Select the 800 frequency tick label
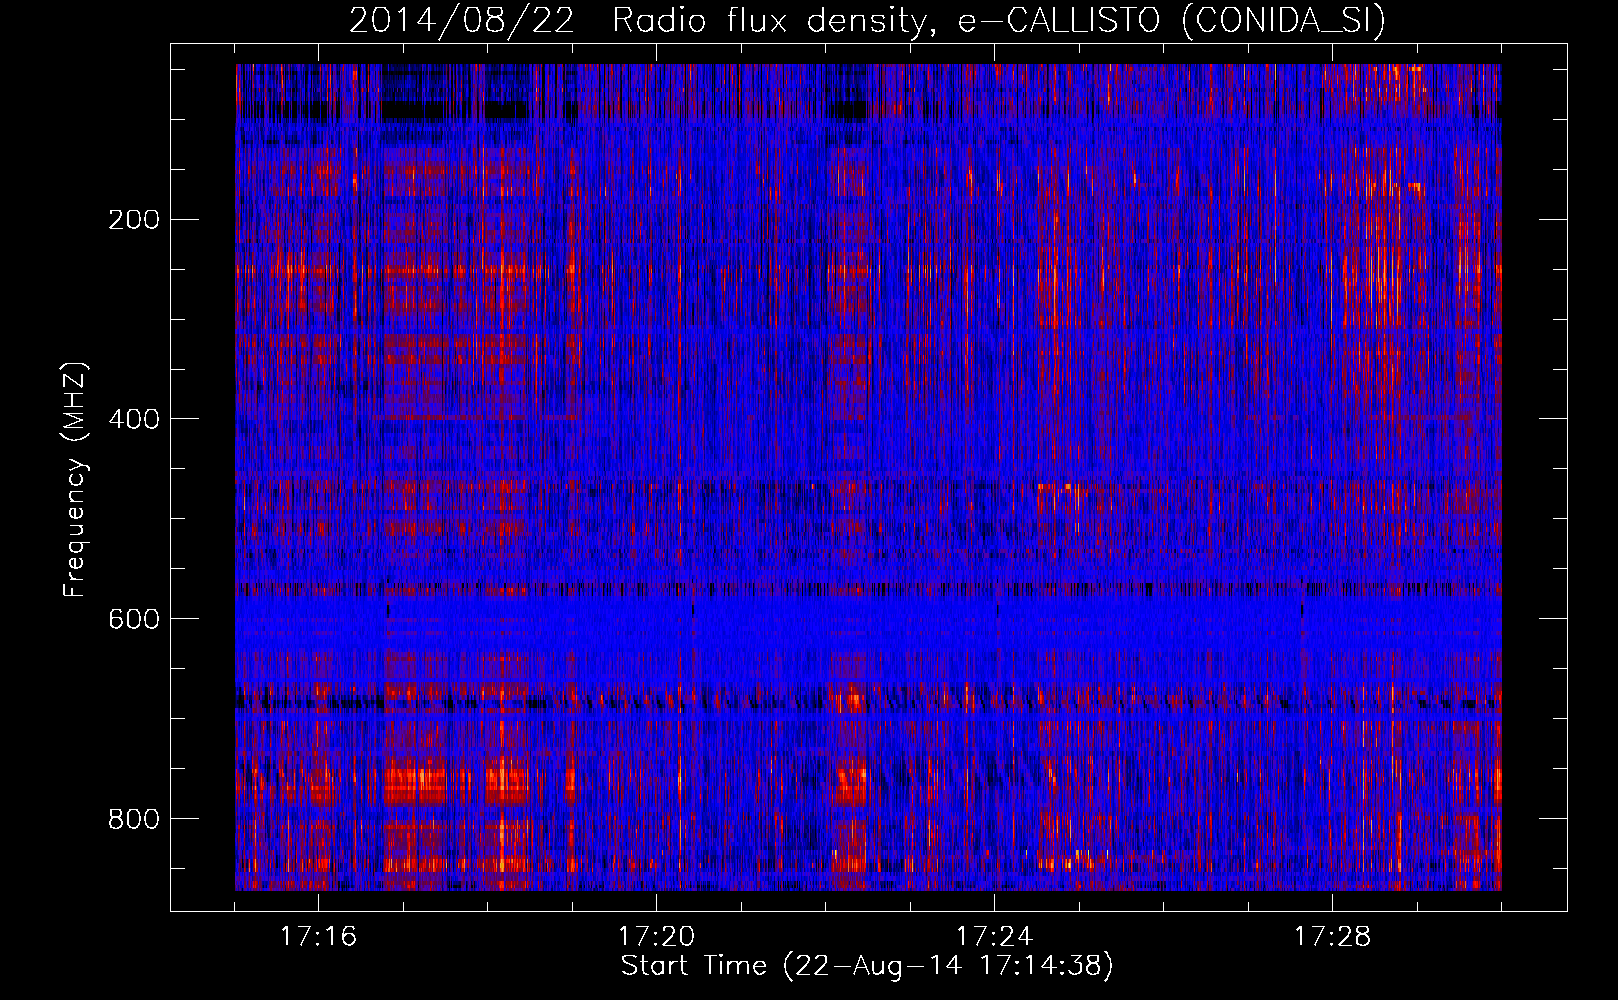The image size is (1618, 1000). click(133, 819)
